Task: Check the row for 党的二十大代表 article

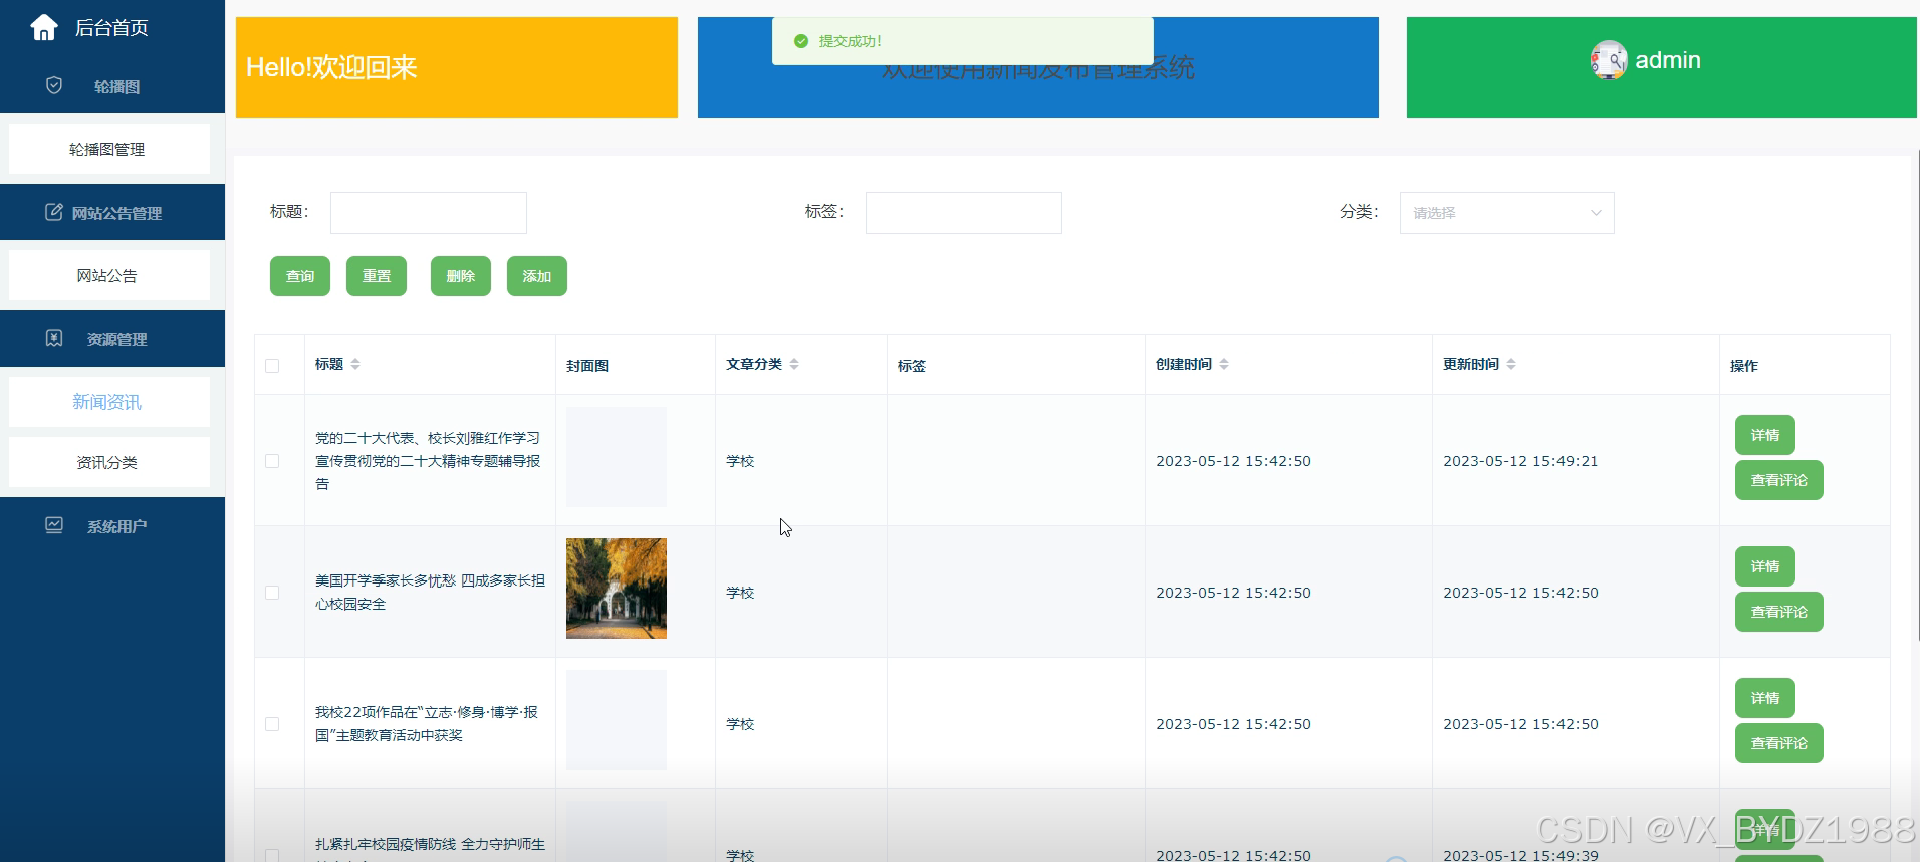Action: 272,461
